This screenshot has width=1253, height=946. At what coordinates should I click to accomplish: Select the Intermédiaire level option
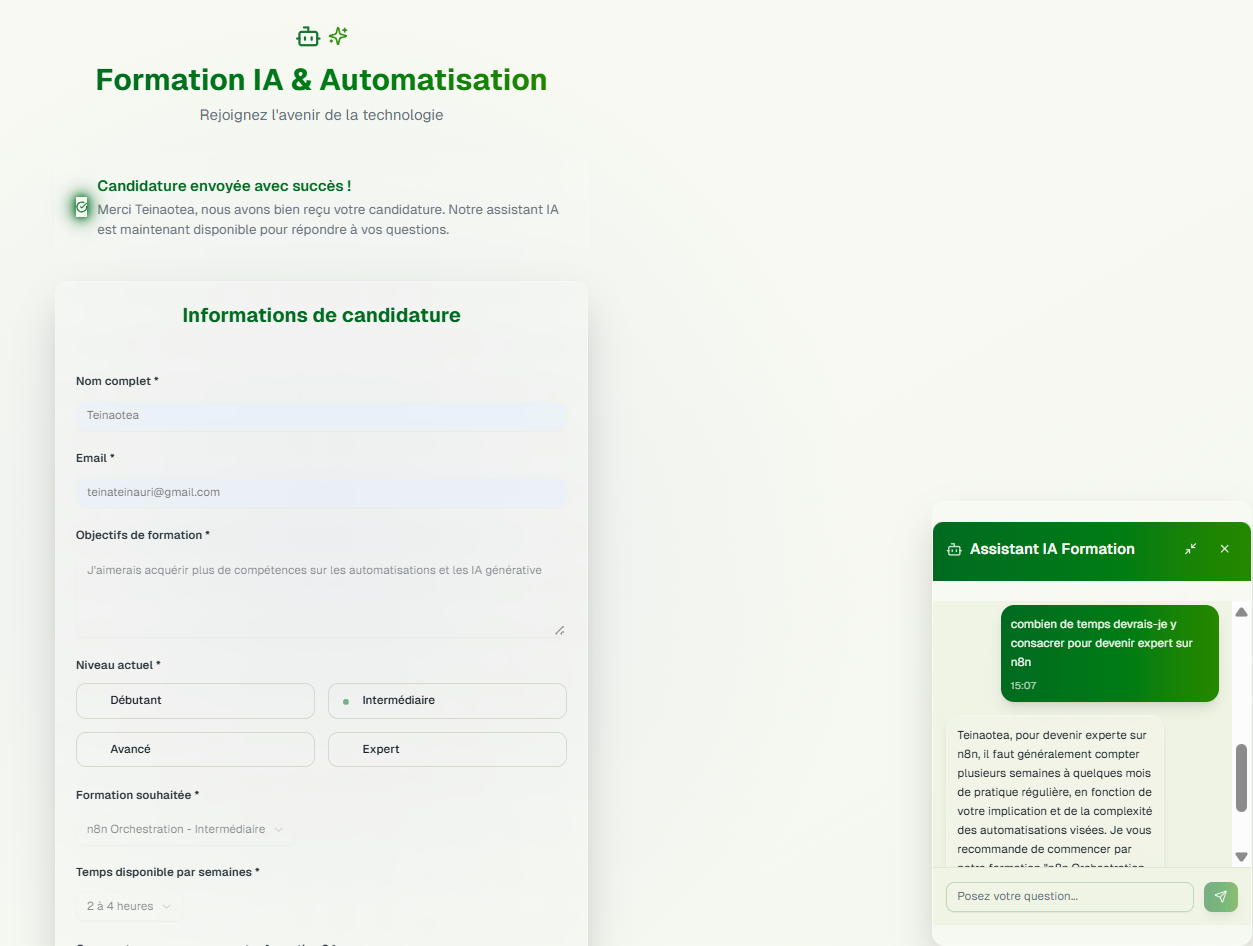tap(447, 701)
